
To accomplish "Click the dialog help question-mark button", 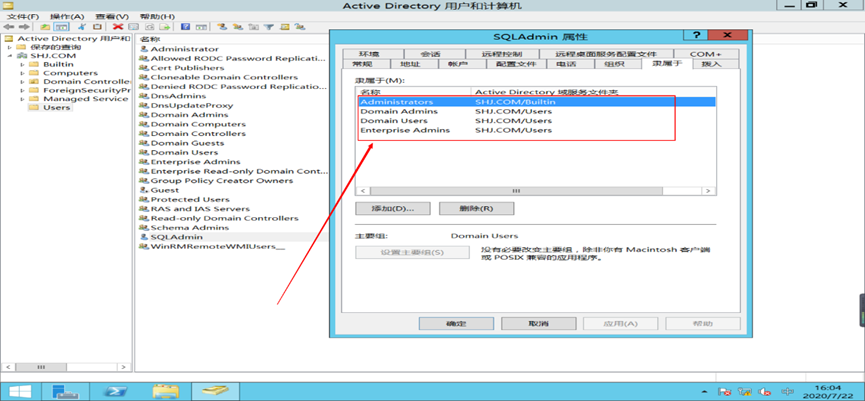I will [x=695, y=35].
